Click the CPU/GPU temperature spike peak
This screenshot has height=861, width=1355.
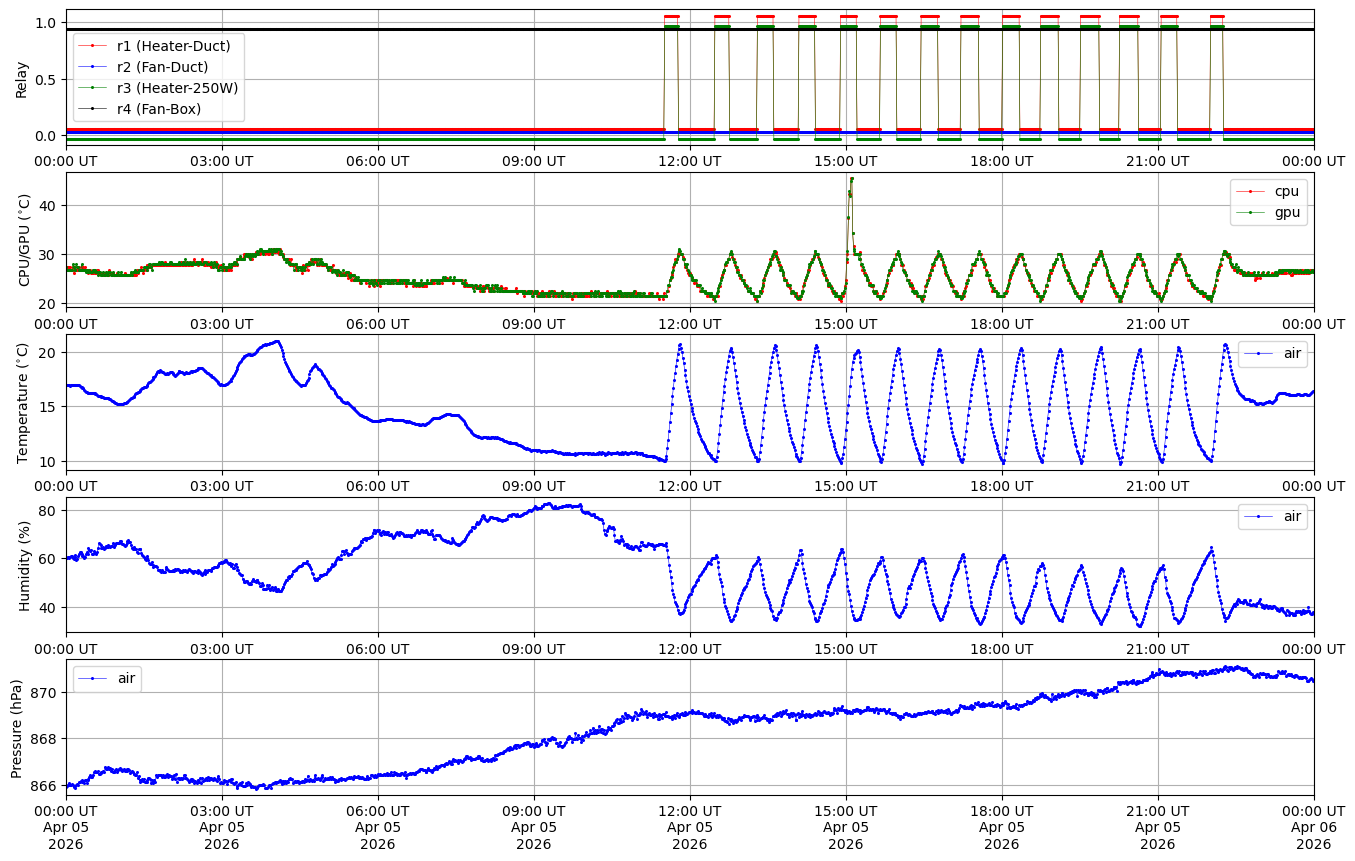(x=851, y=179)
